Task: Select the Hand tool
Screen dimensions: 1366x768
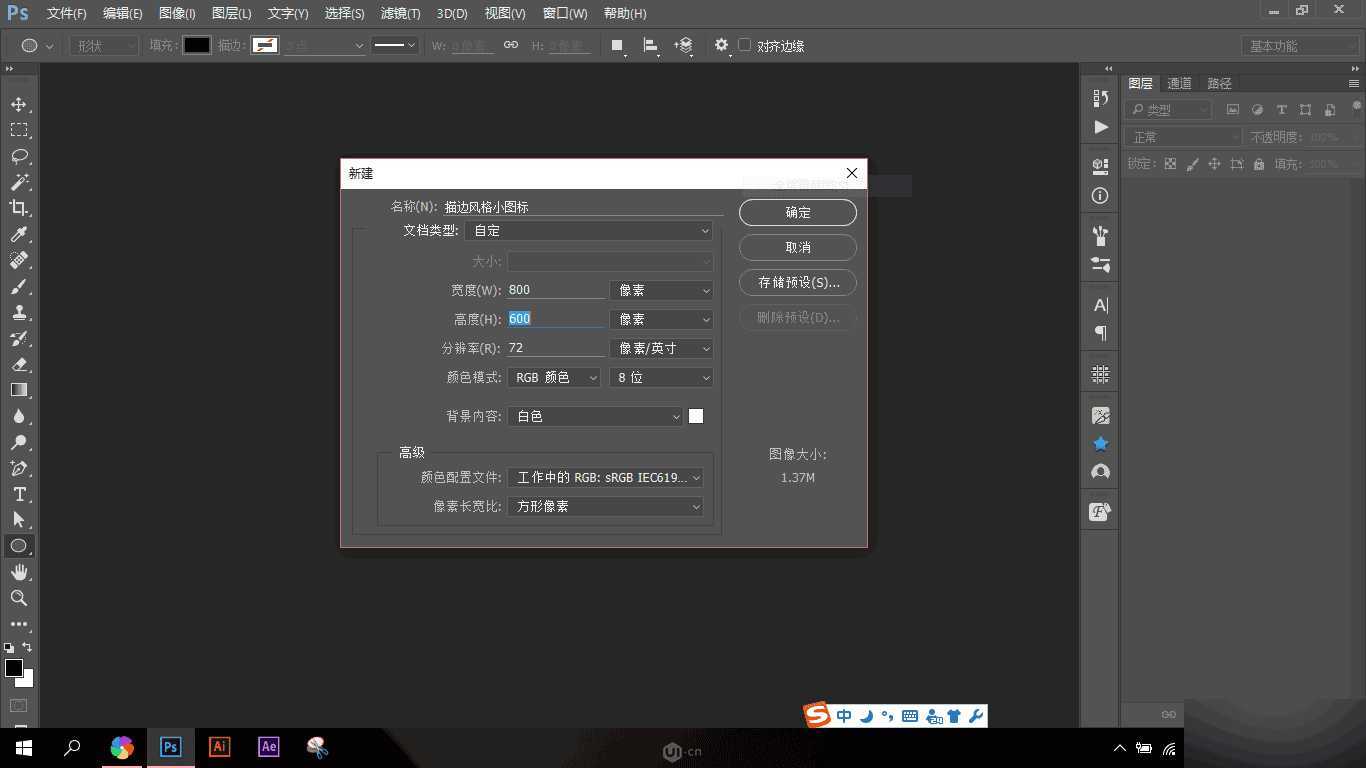Action: (x=20, y=572)
